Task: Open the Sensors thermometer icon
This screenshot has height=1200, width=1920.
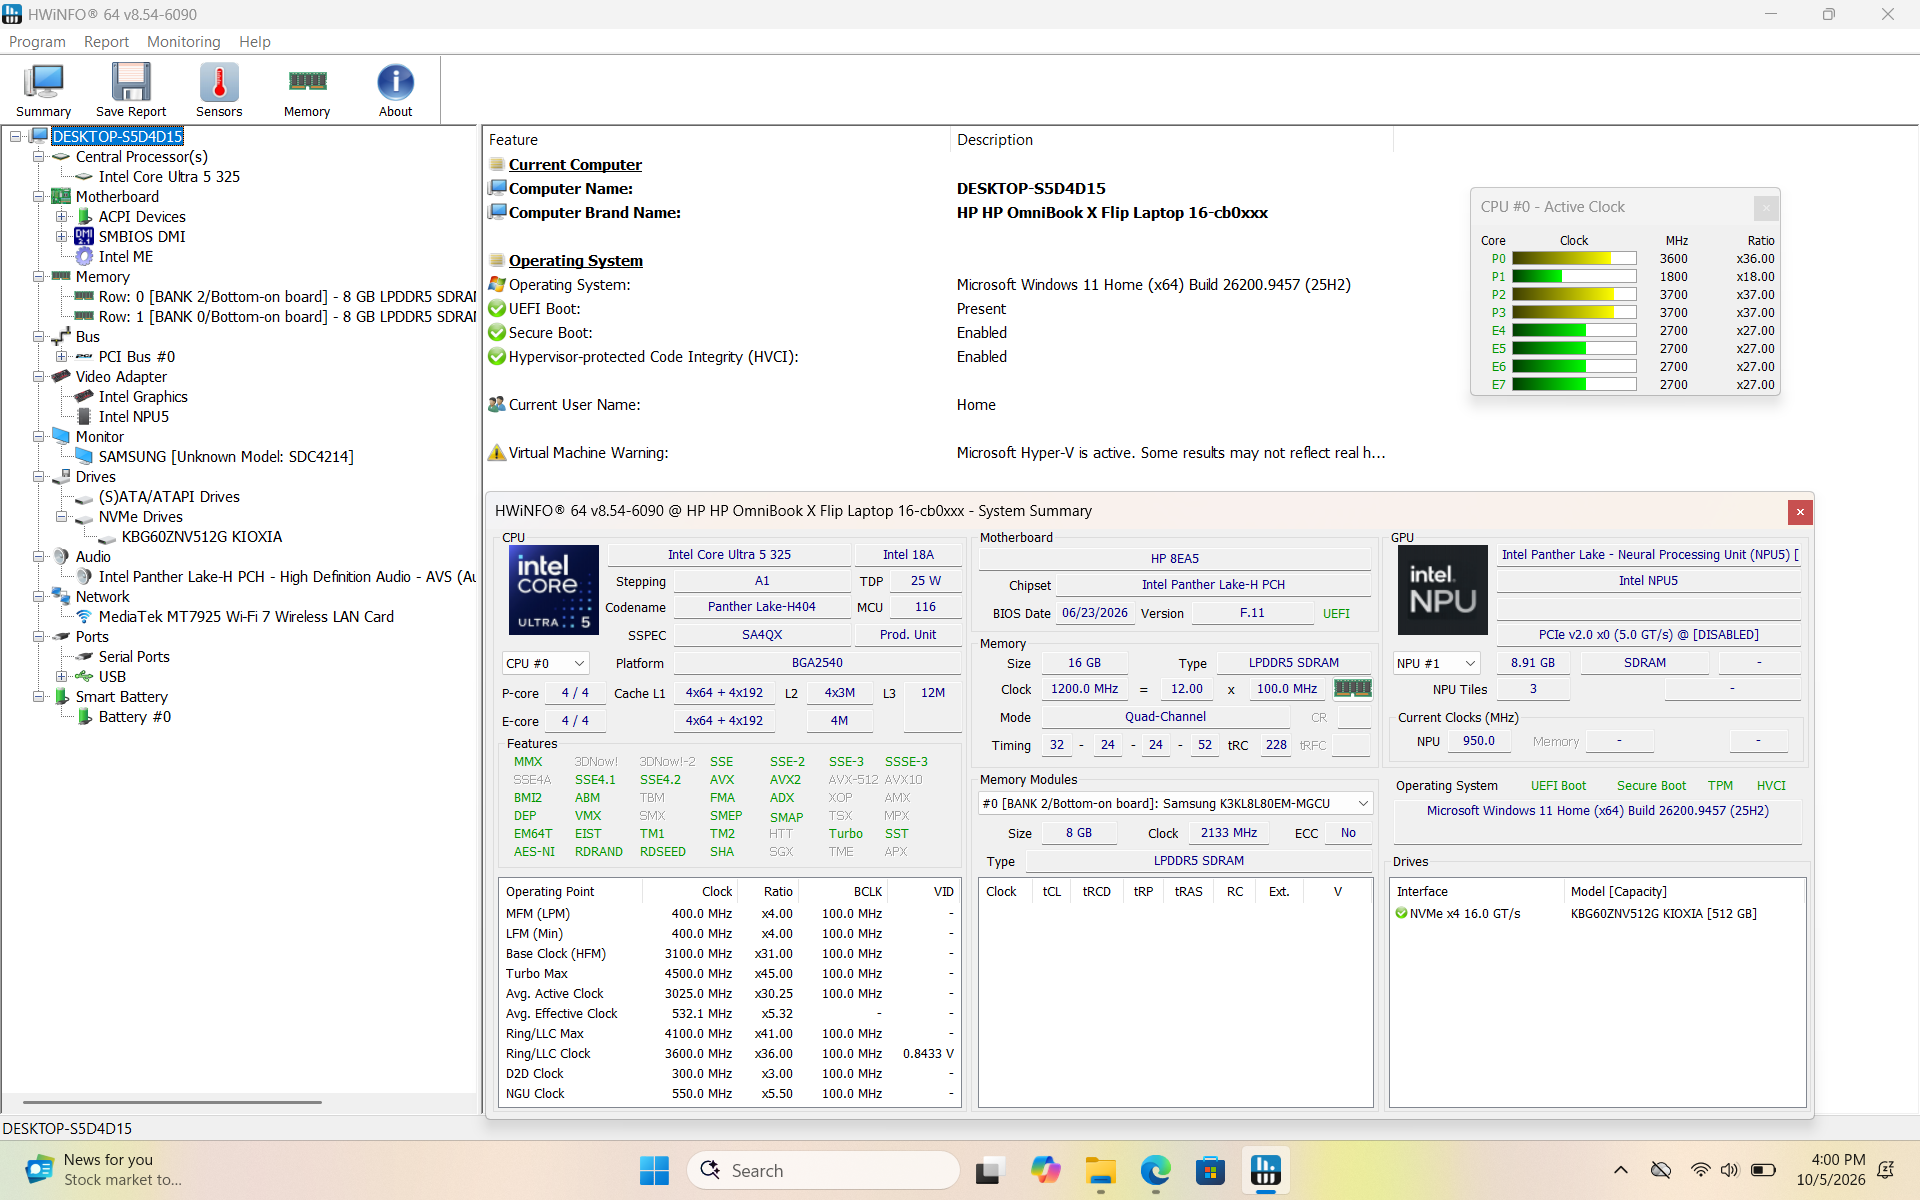Action: pos(219,90)
